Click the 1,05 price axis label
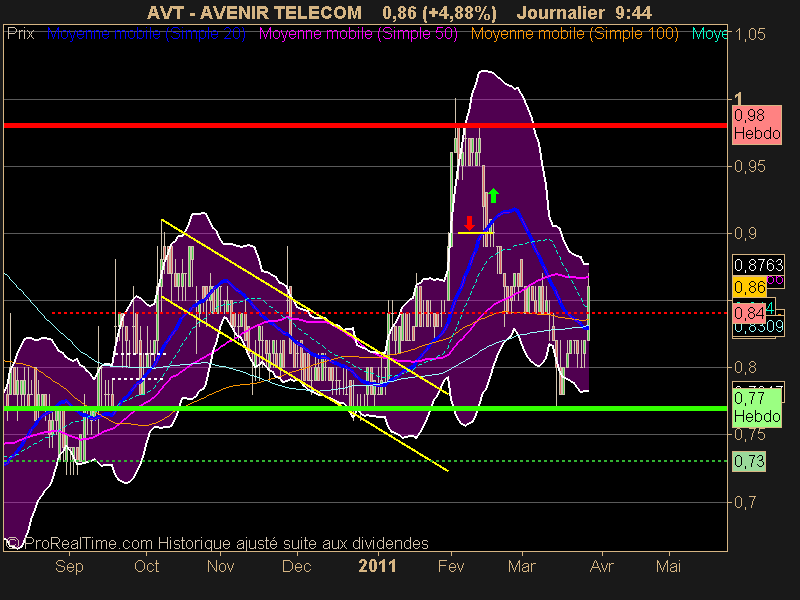800x600 pixels. click(750, 34)
